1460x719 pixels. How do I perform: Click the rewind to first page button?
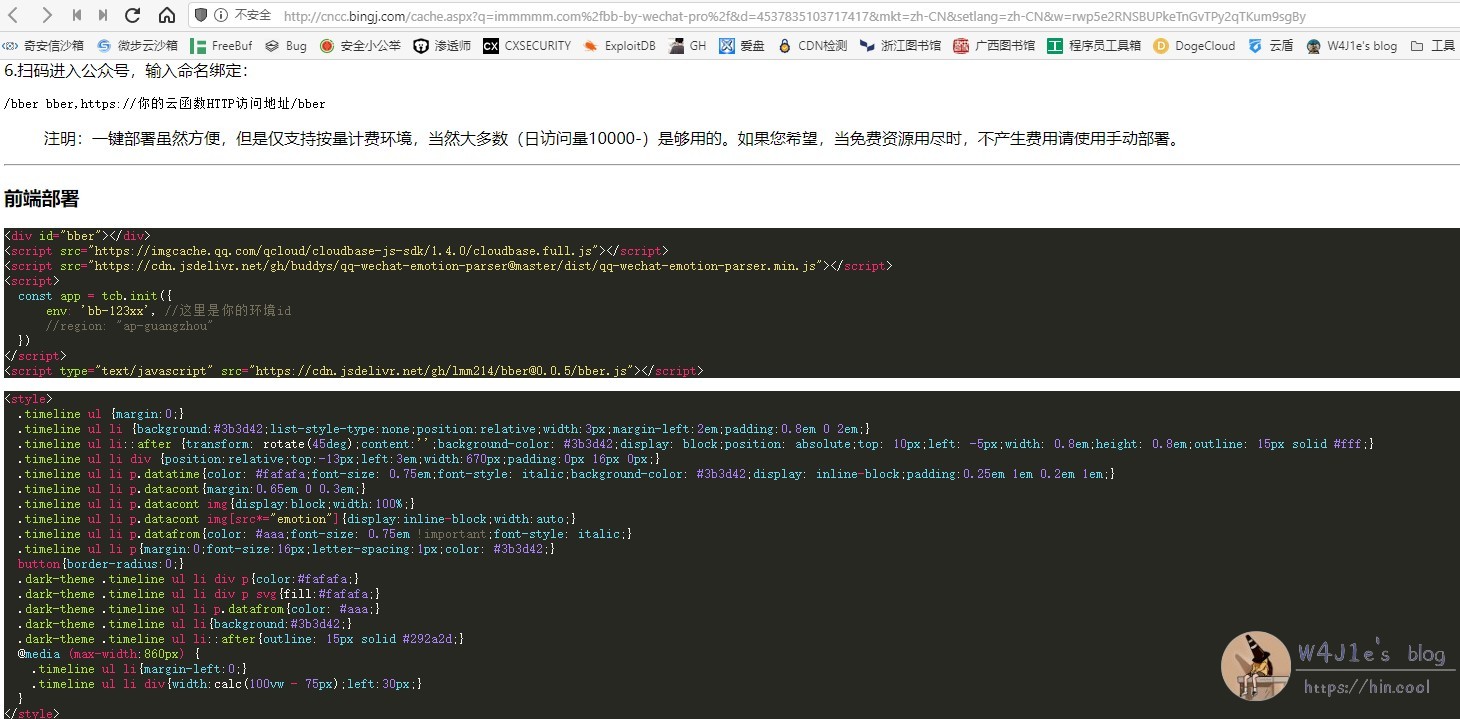pyautogui.click(x=77, y=15)
